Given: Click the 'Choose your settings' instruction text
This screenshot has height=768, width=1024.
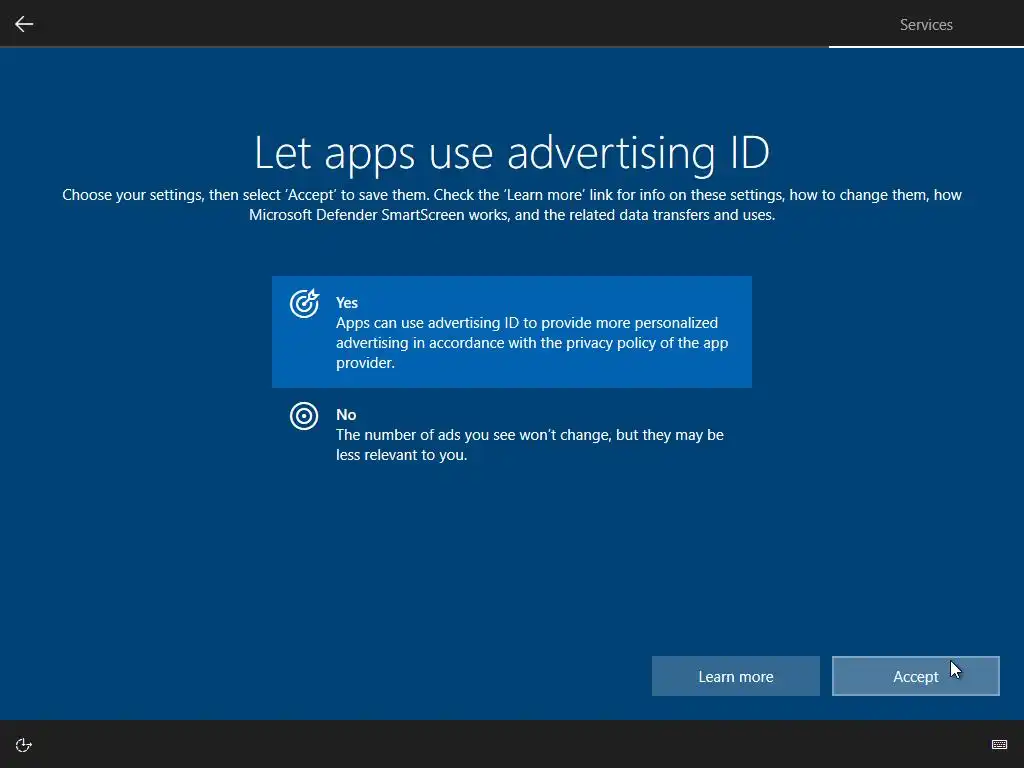Looking at the screenshot, I should point(512,204).
